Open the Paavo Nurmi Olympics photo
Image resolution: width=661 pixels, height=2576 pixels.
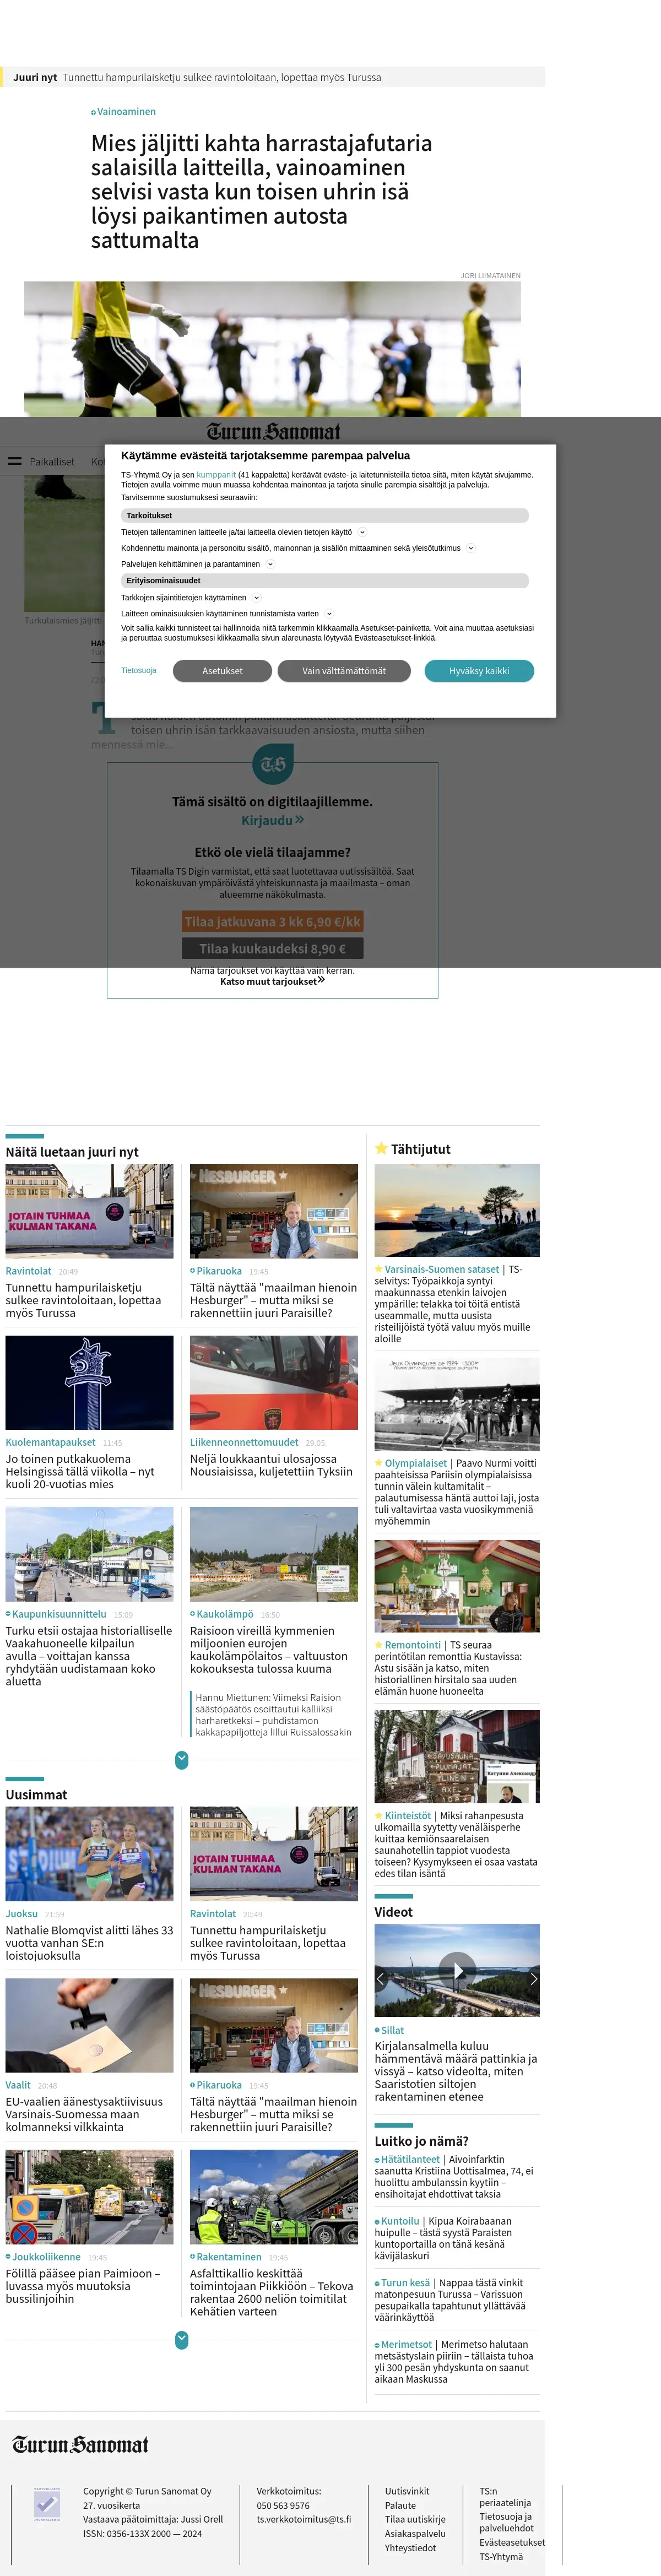[x=457, y=1404]
